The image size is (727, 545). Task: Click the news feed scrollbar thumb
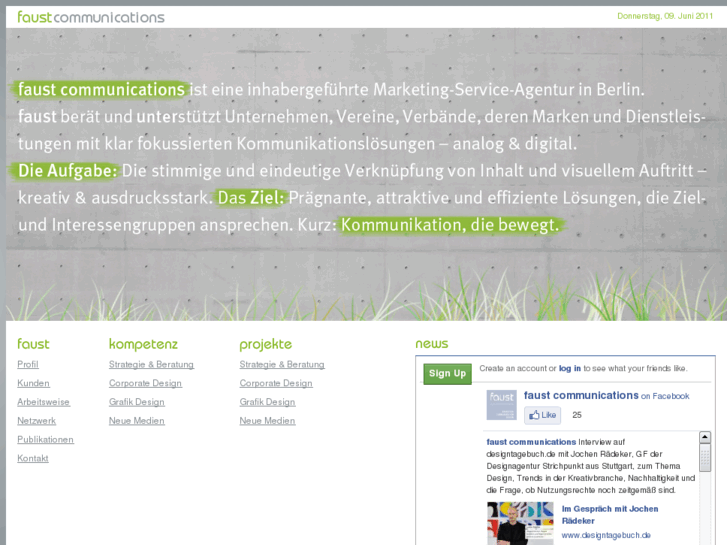click(705, 457)
